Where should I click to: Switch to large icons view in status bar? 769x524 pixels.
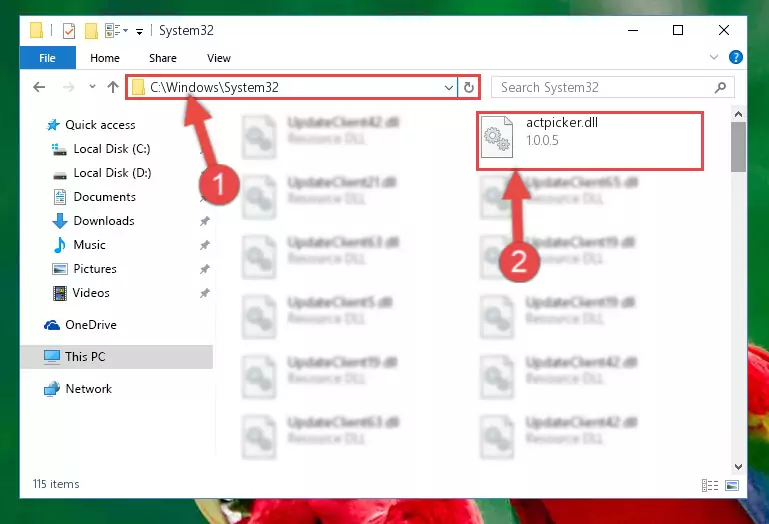(732, 485)
